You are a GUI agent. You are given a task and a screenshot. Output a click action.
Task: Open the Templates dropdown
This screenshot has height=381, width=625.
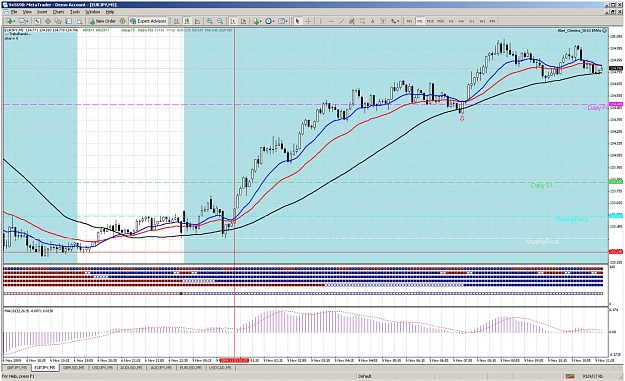coord(283,21)
